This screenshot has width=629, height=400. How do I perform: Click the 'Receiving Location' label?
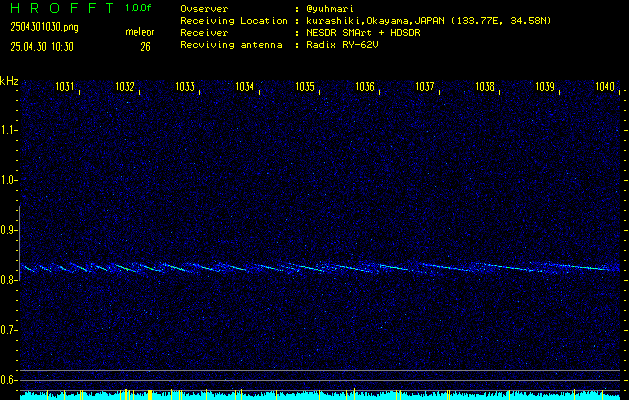[234, 21]
